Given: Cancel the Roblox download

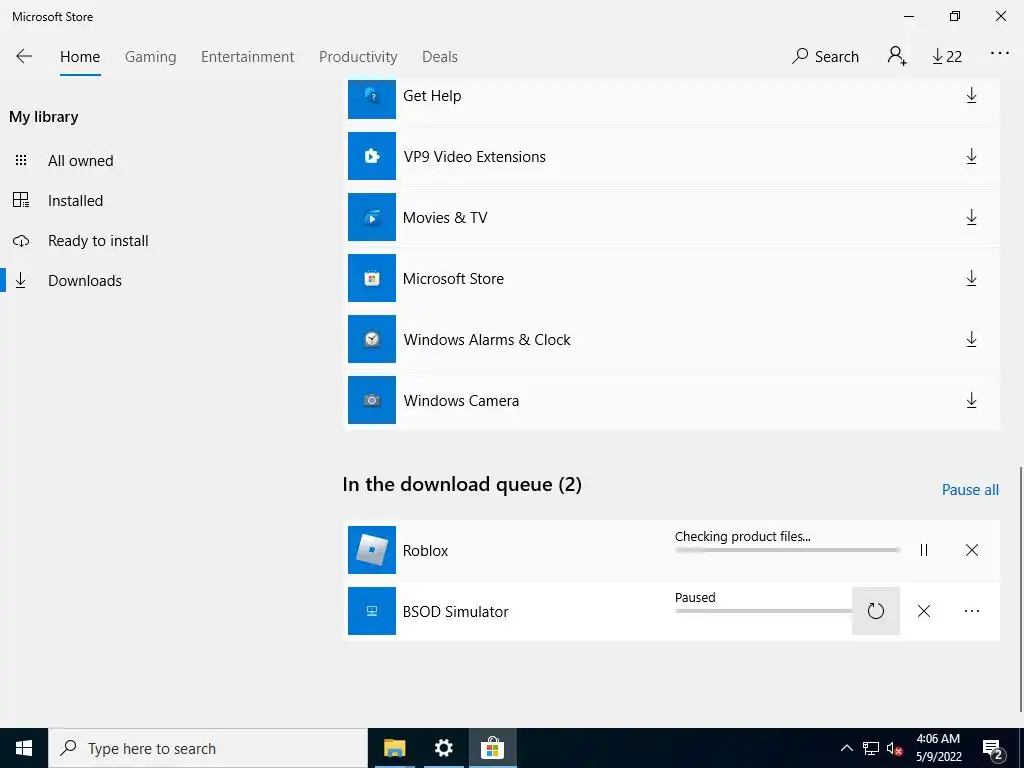Looking at the screenshot, I should coord(972,551).
